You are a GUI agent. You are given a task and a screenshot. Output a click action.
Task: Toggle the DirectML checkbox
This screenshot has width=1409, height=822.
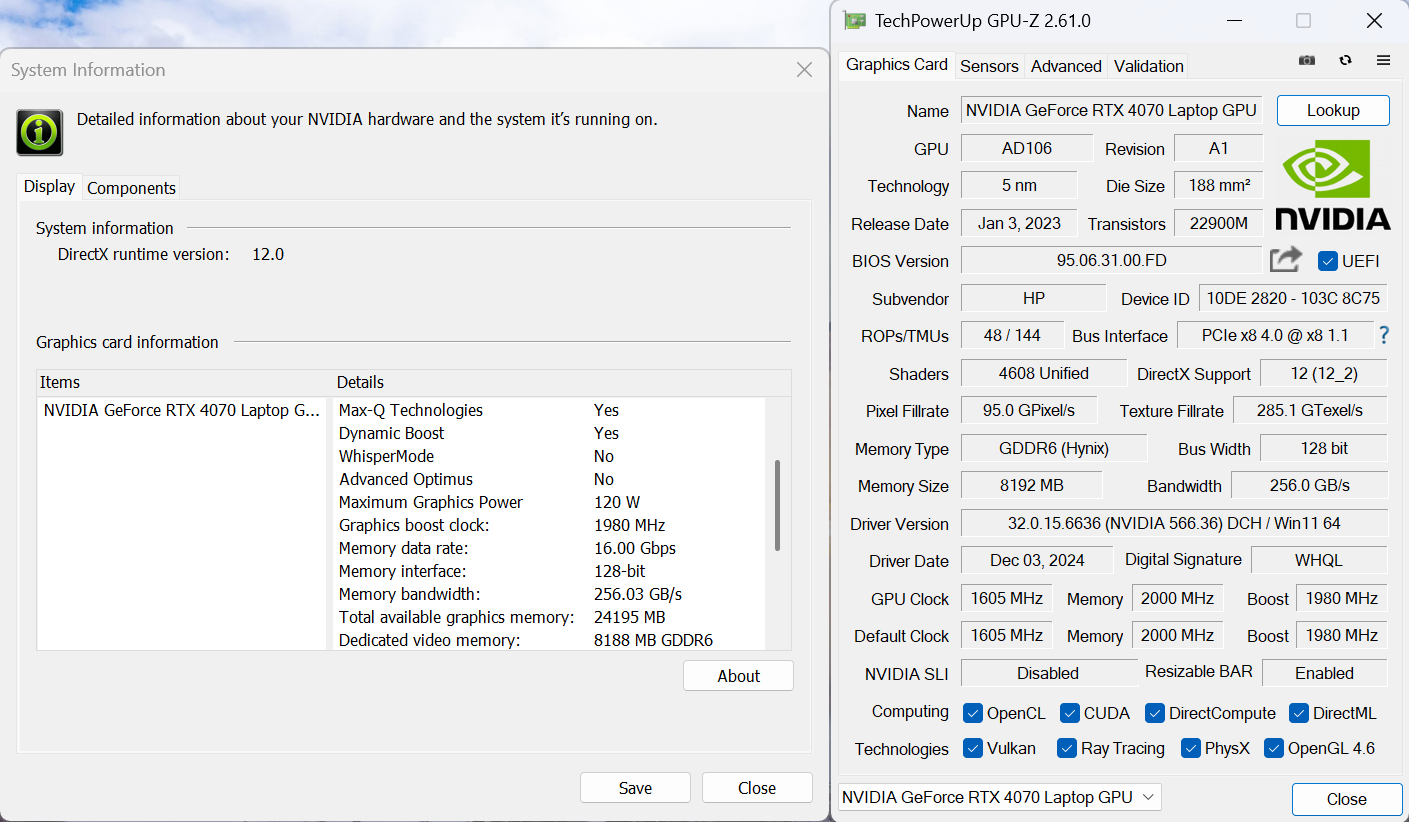point(1299,713)
